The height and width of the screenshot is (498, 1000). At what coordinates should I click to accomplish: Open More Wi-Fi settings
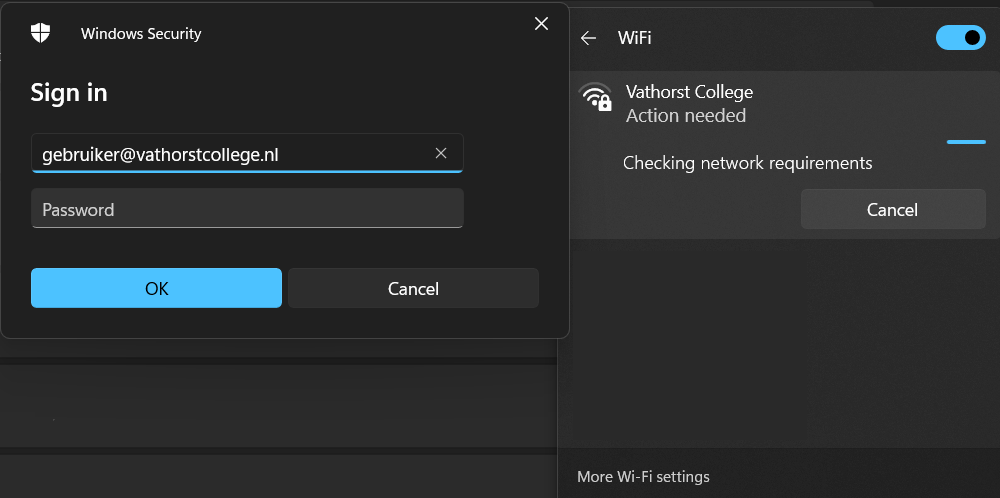[643, 476]
